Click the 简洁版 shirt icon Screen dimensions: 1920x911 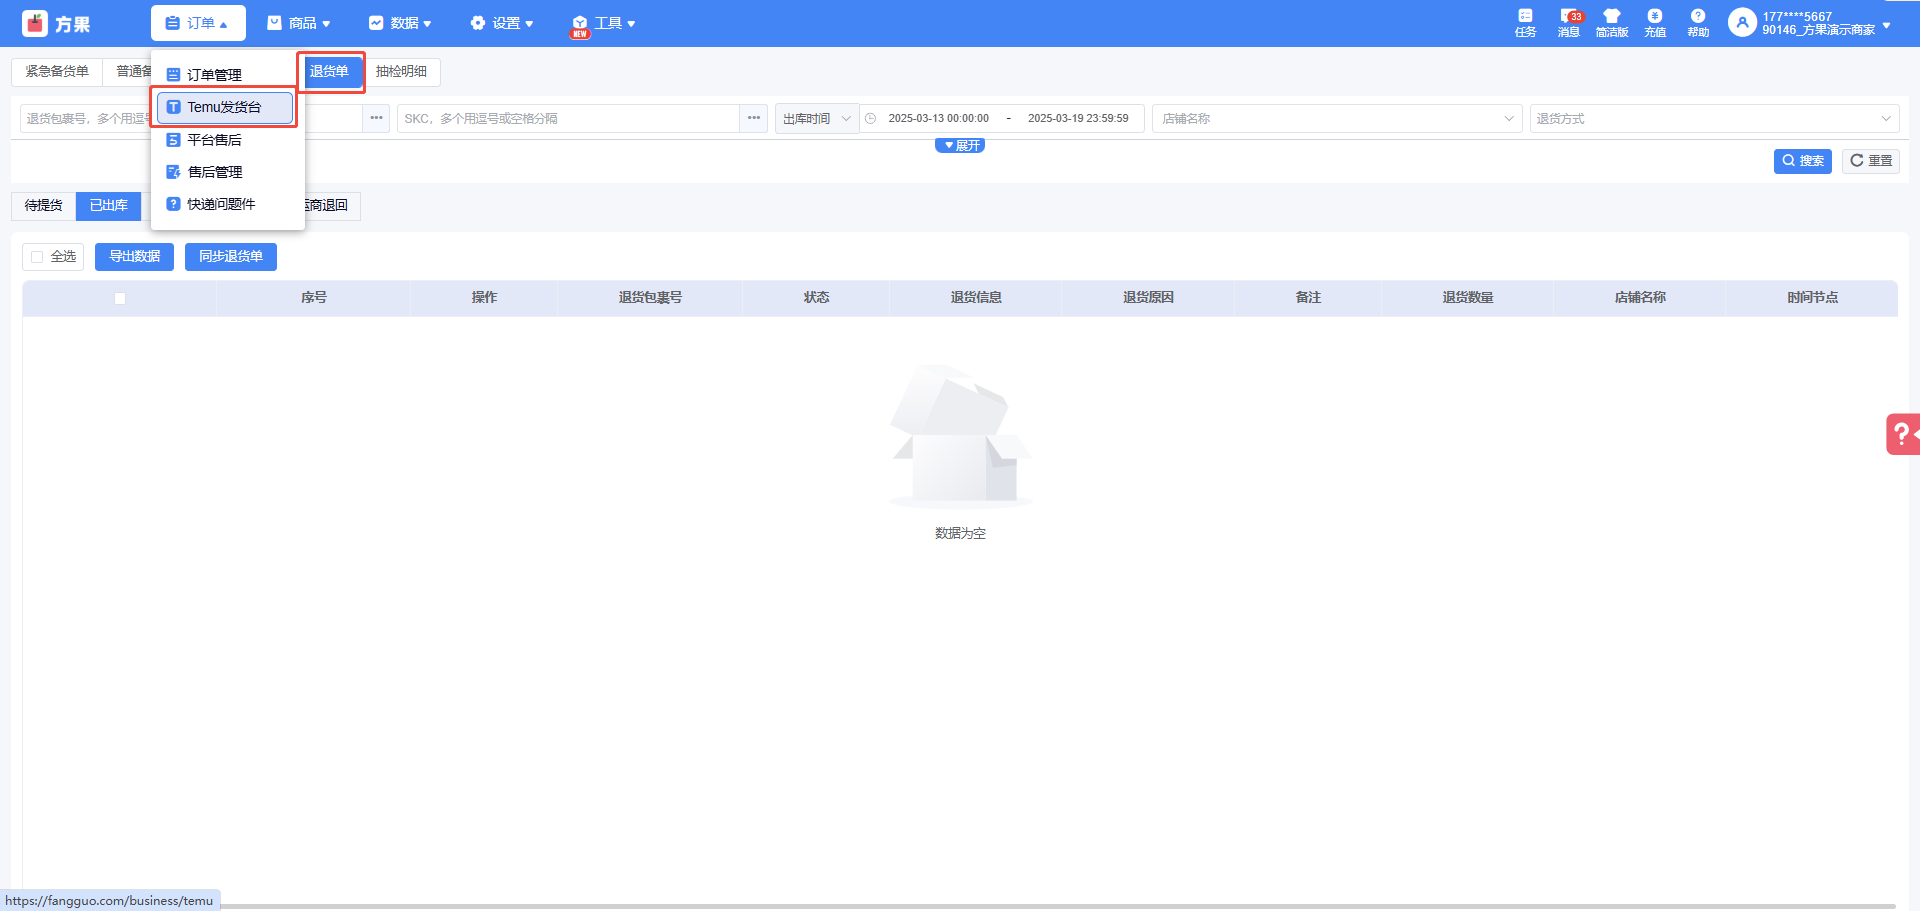point(1611,17)
